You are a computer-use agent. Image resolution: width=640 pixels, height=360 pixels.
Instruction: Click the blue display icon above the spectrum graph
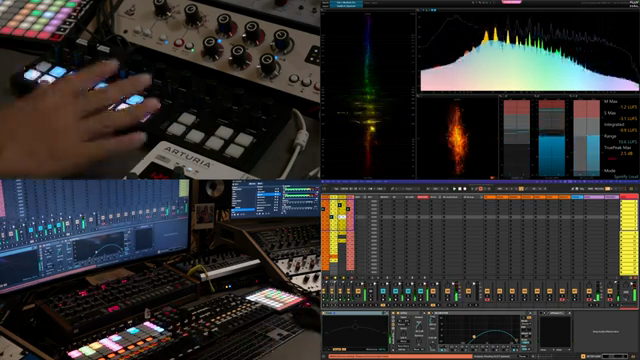(x=434, y=10)
